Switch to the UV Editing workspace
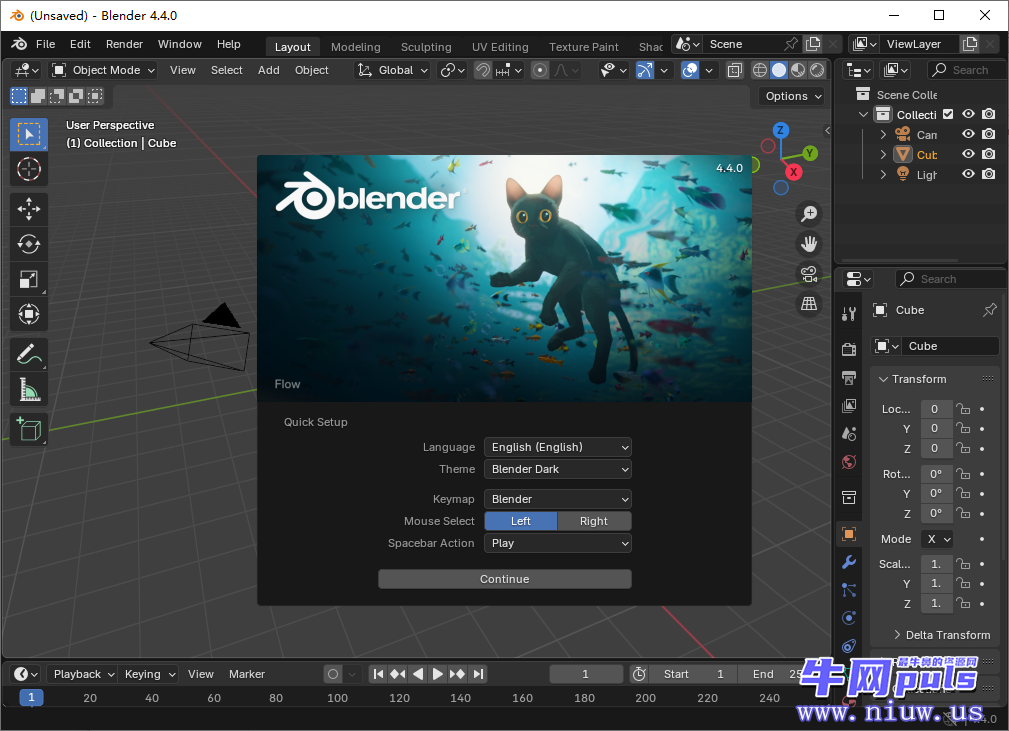Screen dimensions: 1009x731 tap(500, 47)
